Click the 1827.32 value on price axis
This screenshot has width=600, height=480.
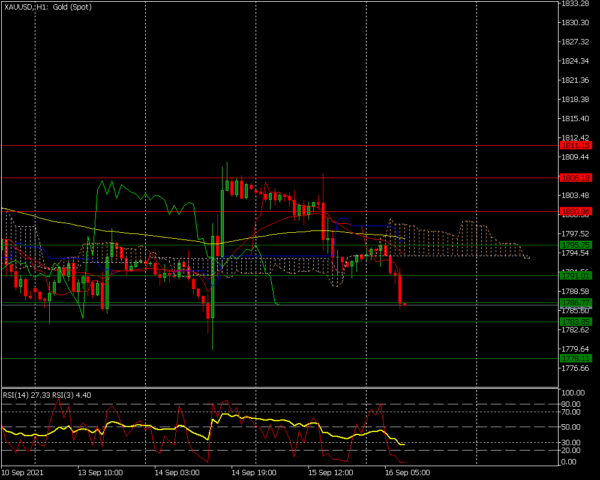tap(575, 42)
